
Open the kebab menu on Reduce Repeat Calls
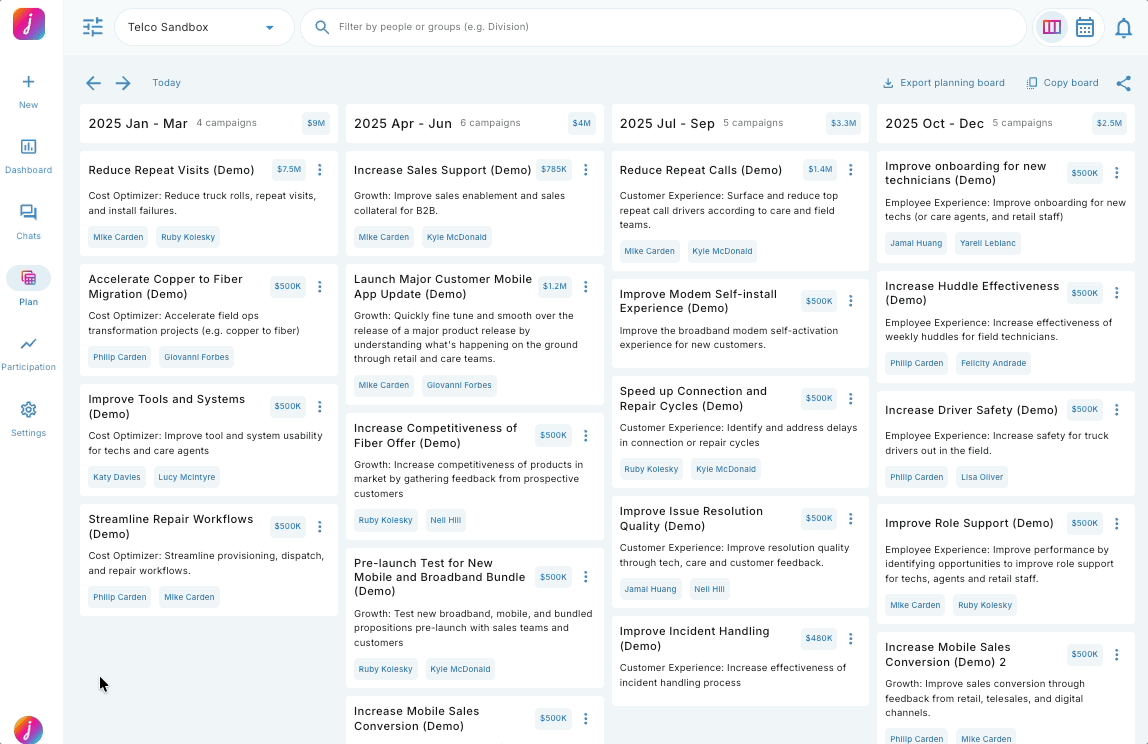851,170
